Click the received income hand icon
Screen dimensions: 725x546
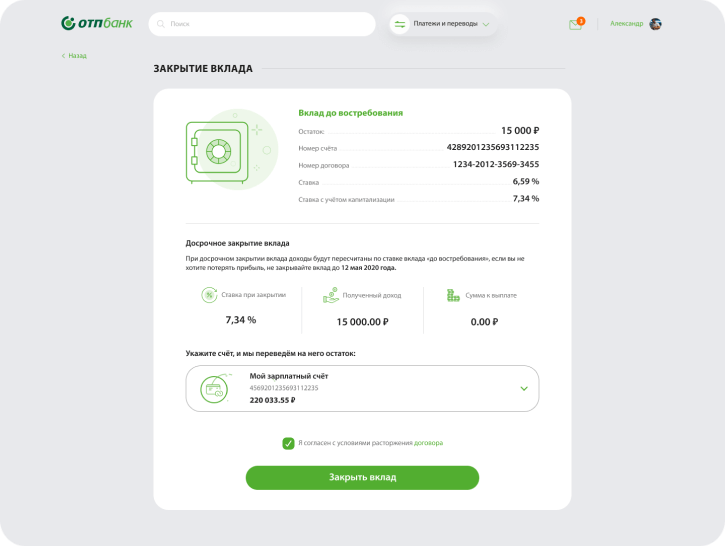[x=331, y=295]
